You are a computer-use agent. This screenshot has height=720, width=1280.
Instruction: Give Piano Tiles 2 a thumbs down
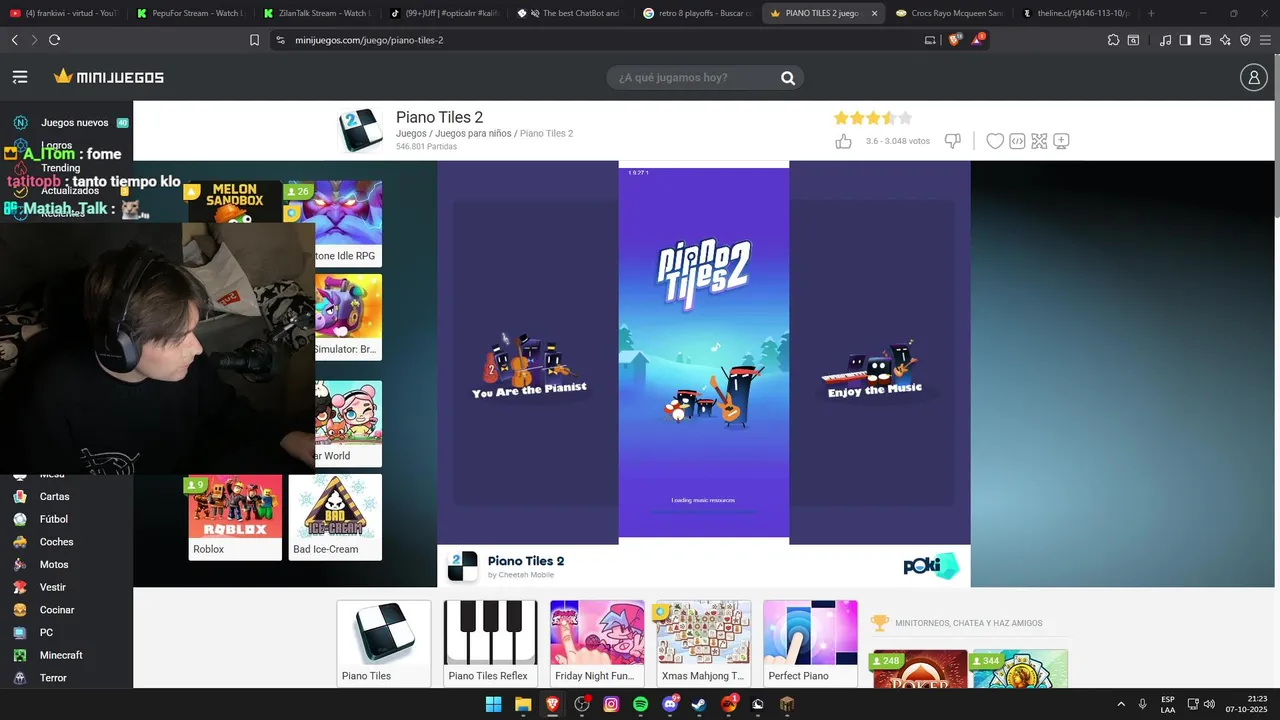[952, 141]
